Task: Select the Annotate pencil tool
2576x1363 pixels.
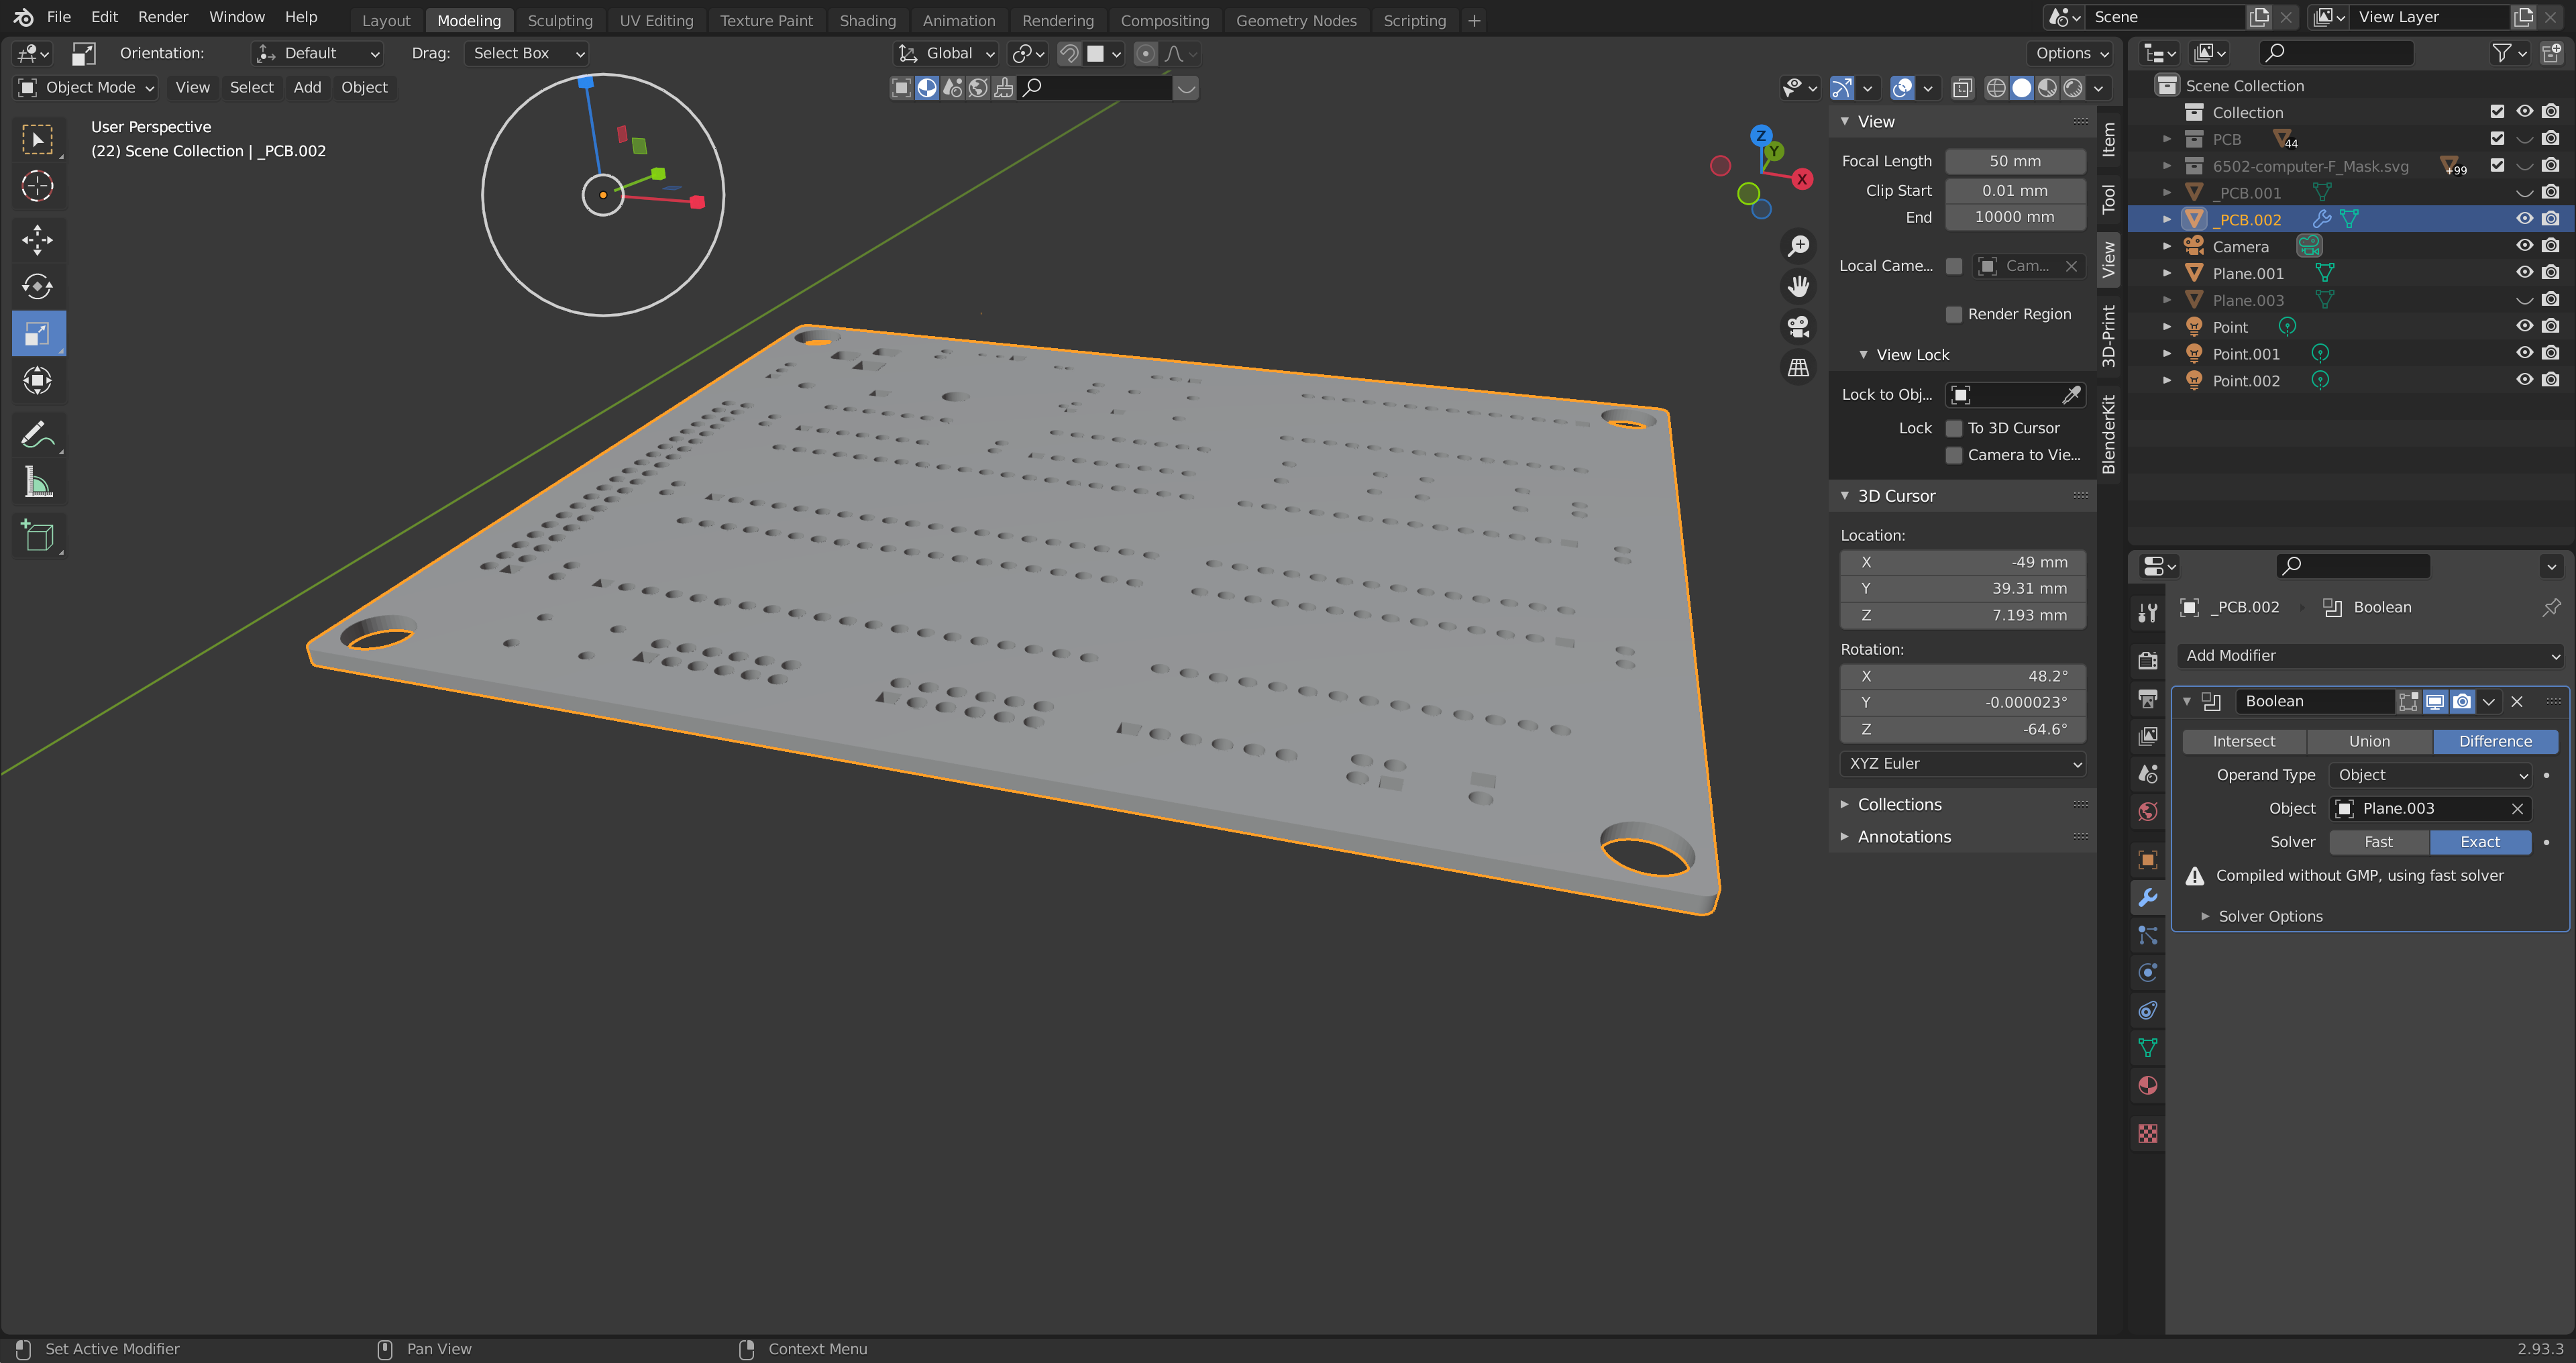Action: point(37,435)
